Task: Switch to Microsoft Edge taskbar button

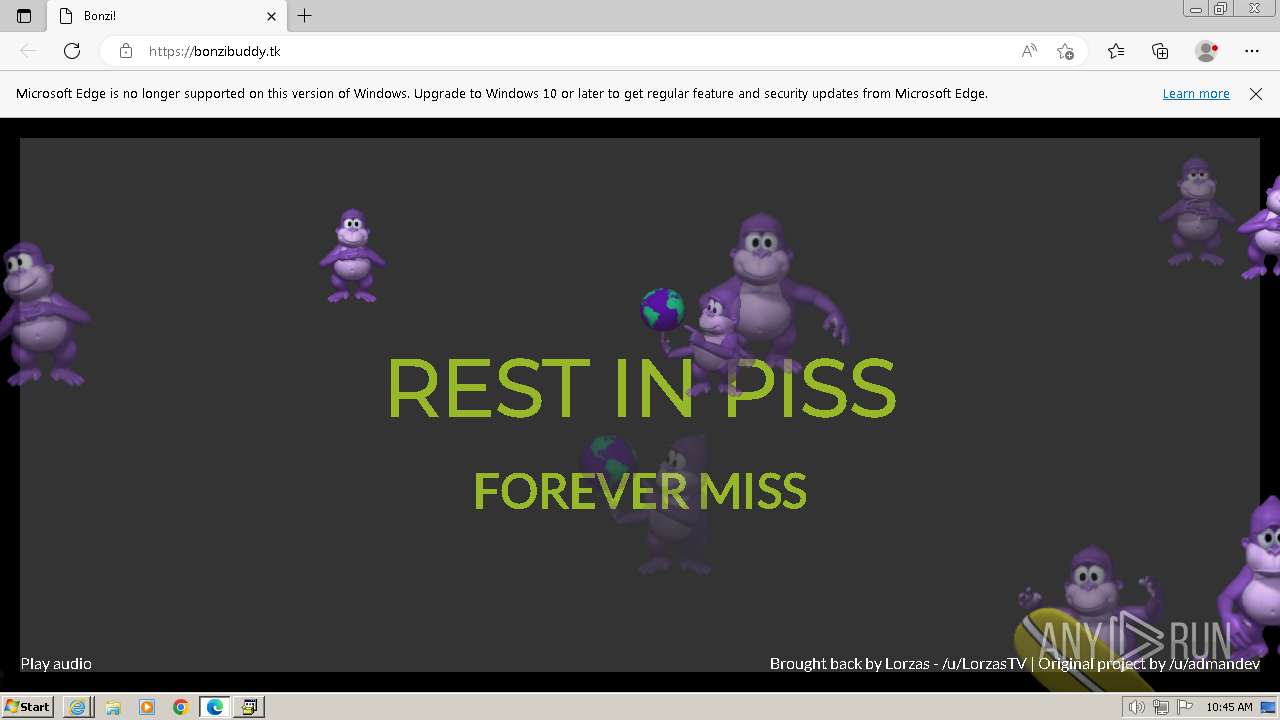Action: pos(215,707)
